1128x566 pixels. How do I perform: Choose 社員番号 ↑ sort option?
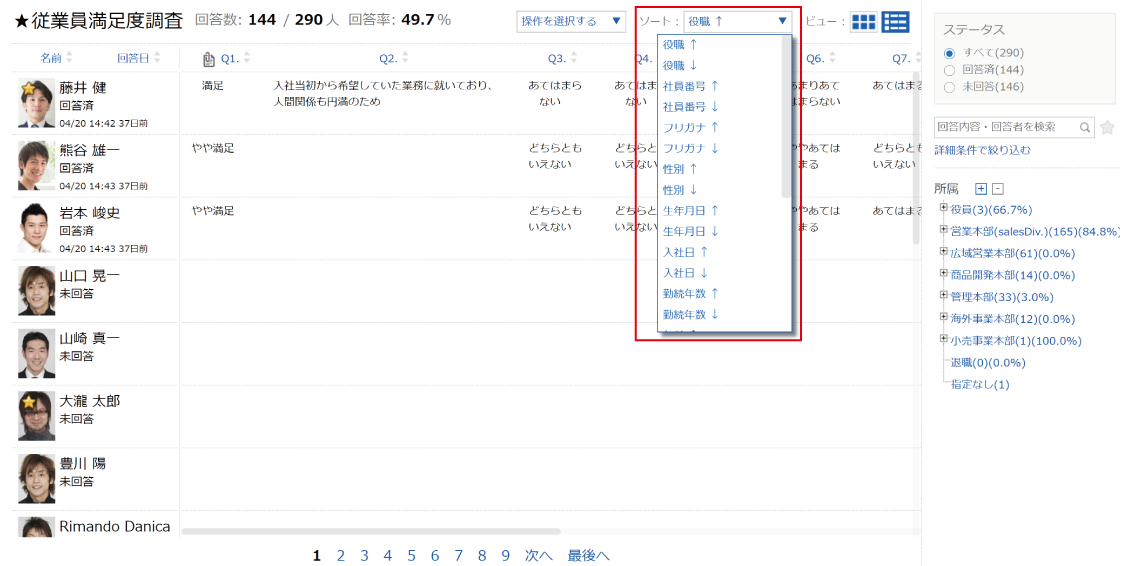click(x=691, y=86)
